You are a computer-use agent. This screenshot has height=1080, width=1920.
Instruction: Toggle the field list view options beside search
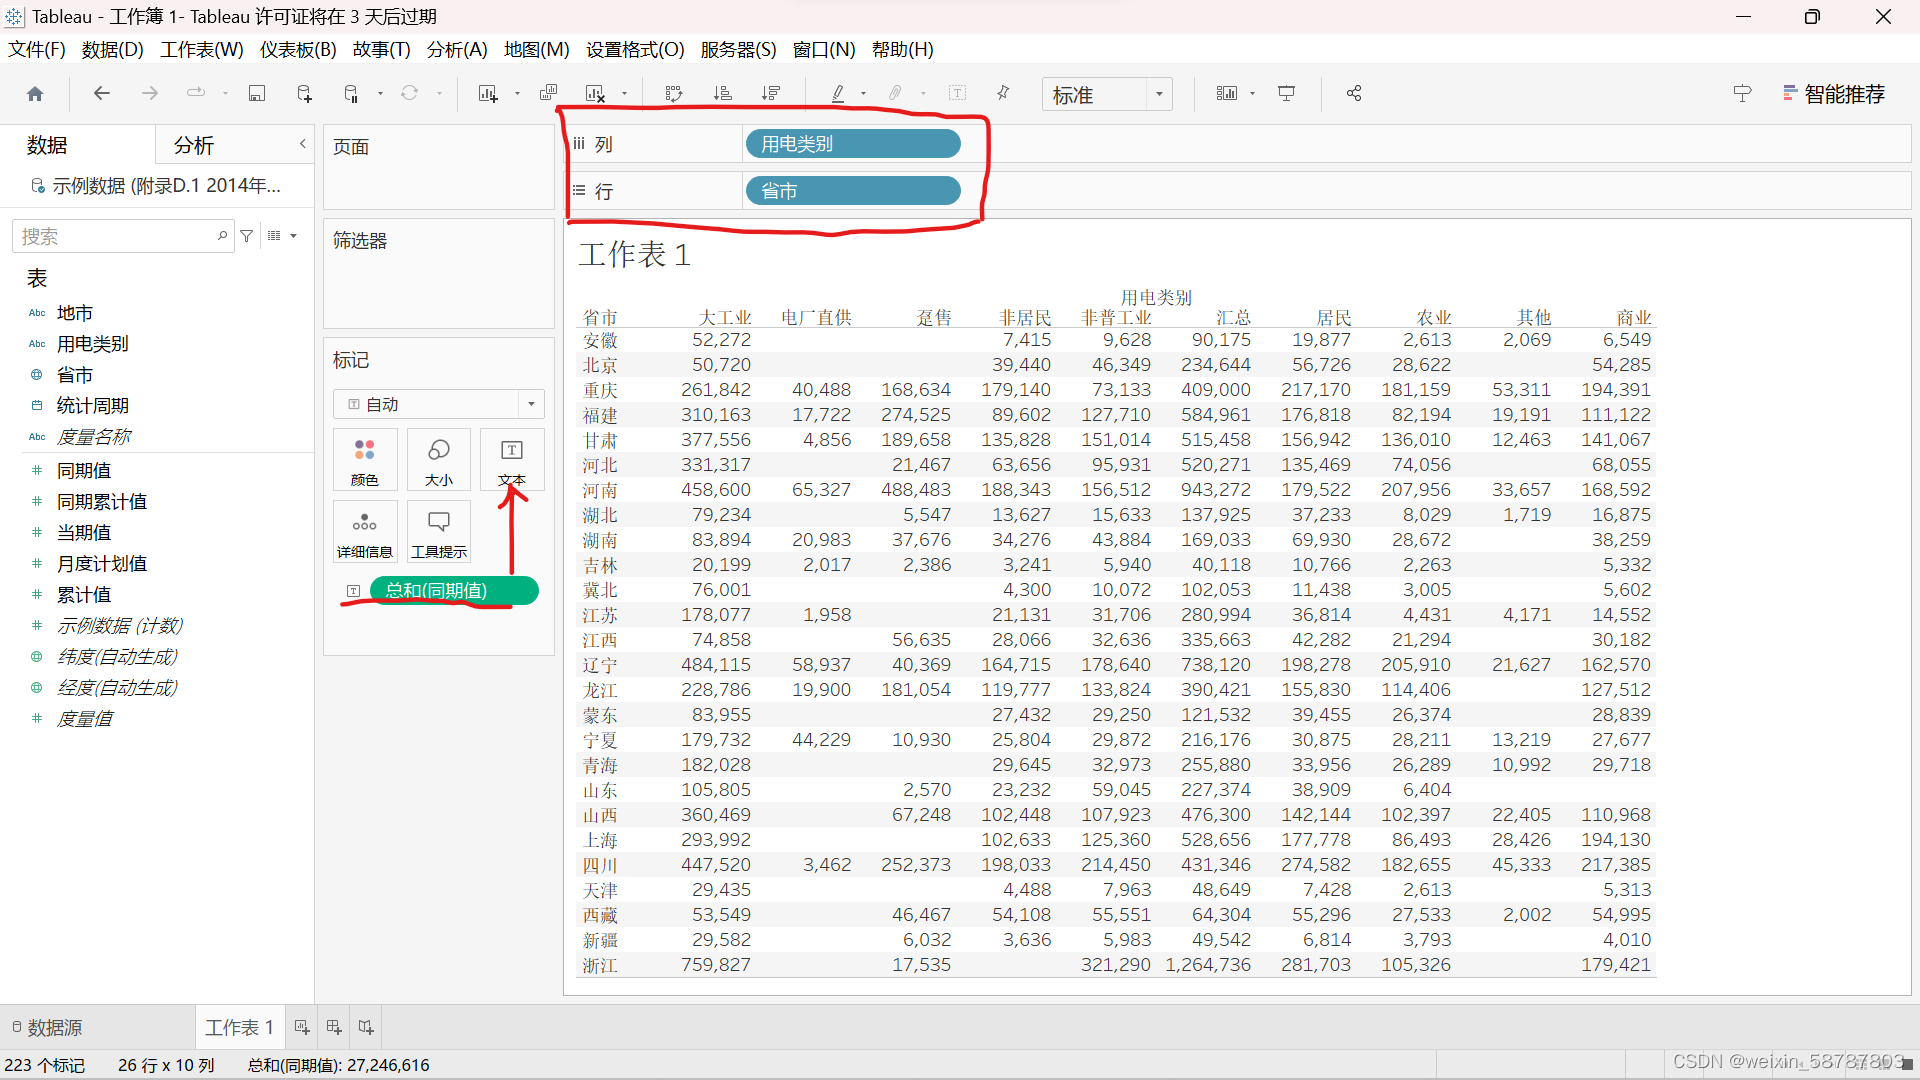(x=277, y=235)
